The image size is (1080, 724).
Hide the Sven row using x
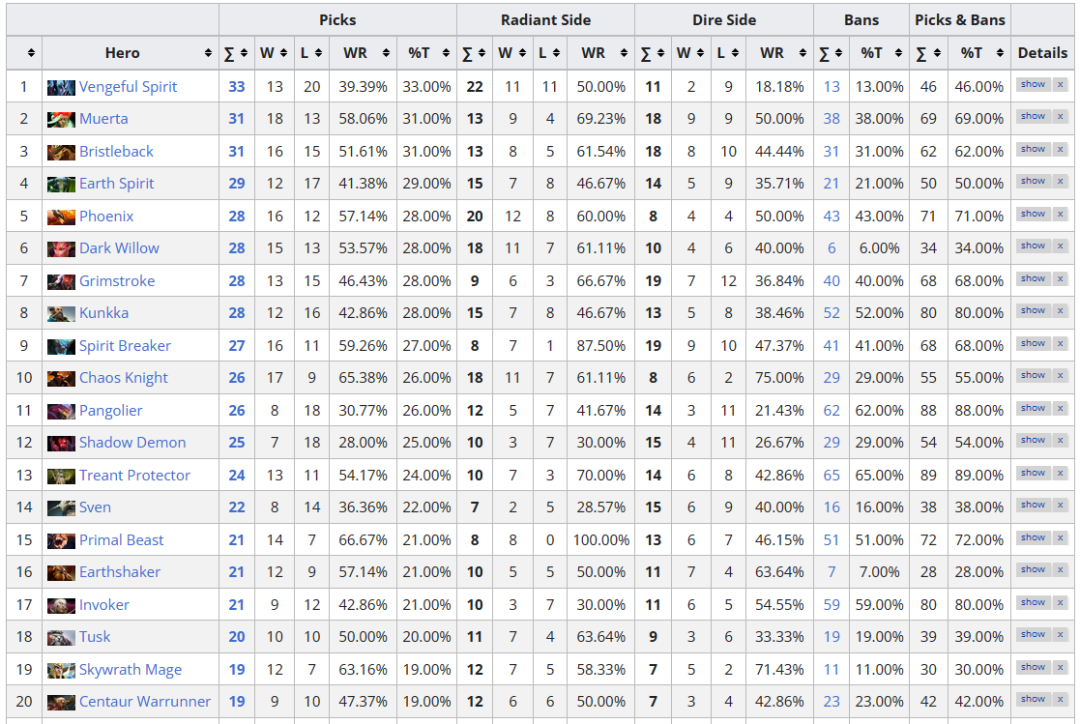1061,505
